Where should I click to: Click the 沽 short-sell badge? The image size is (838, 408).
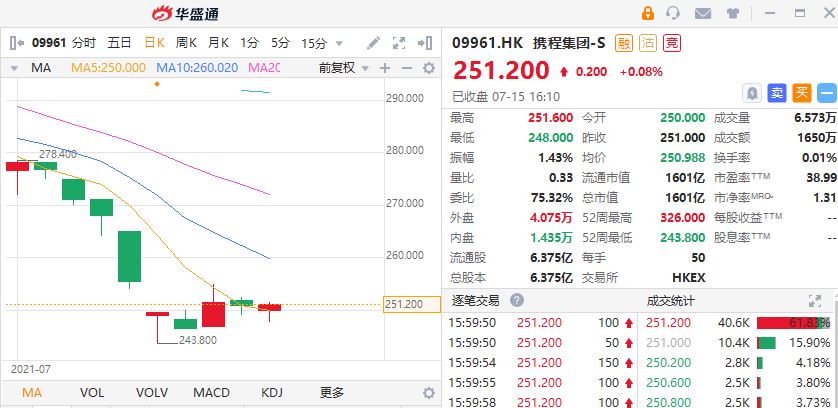[x=648, y=43]
